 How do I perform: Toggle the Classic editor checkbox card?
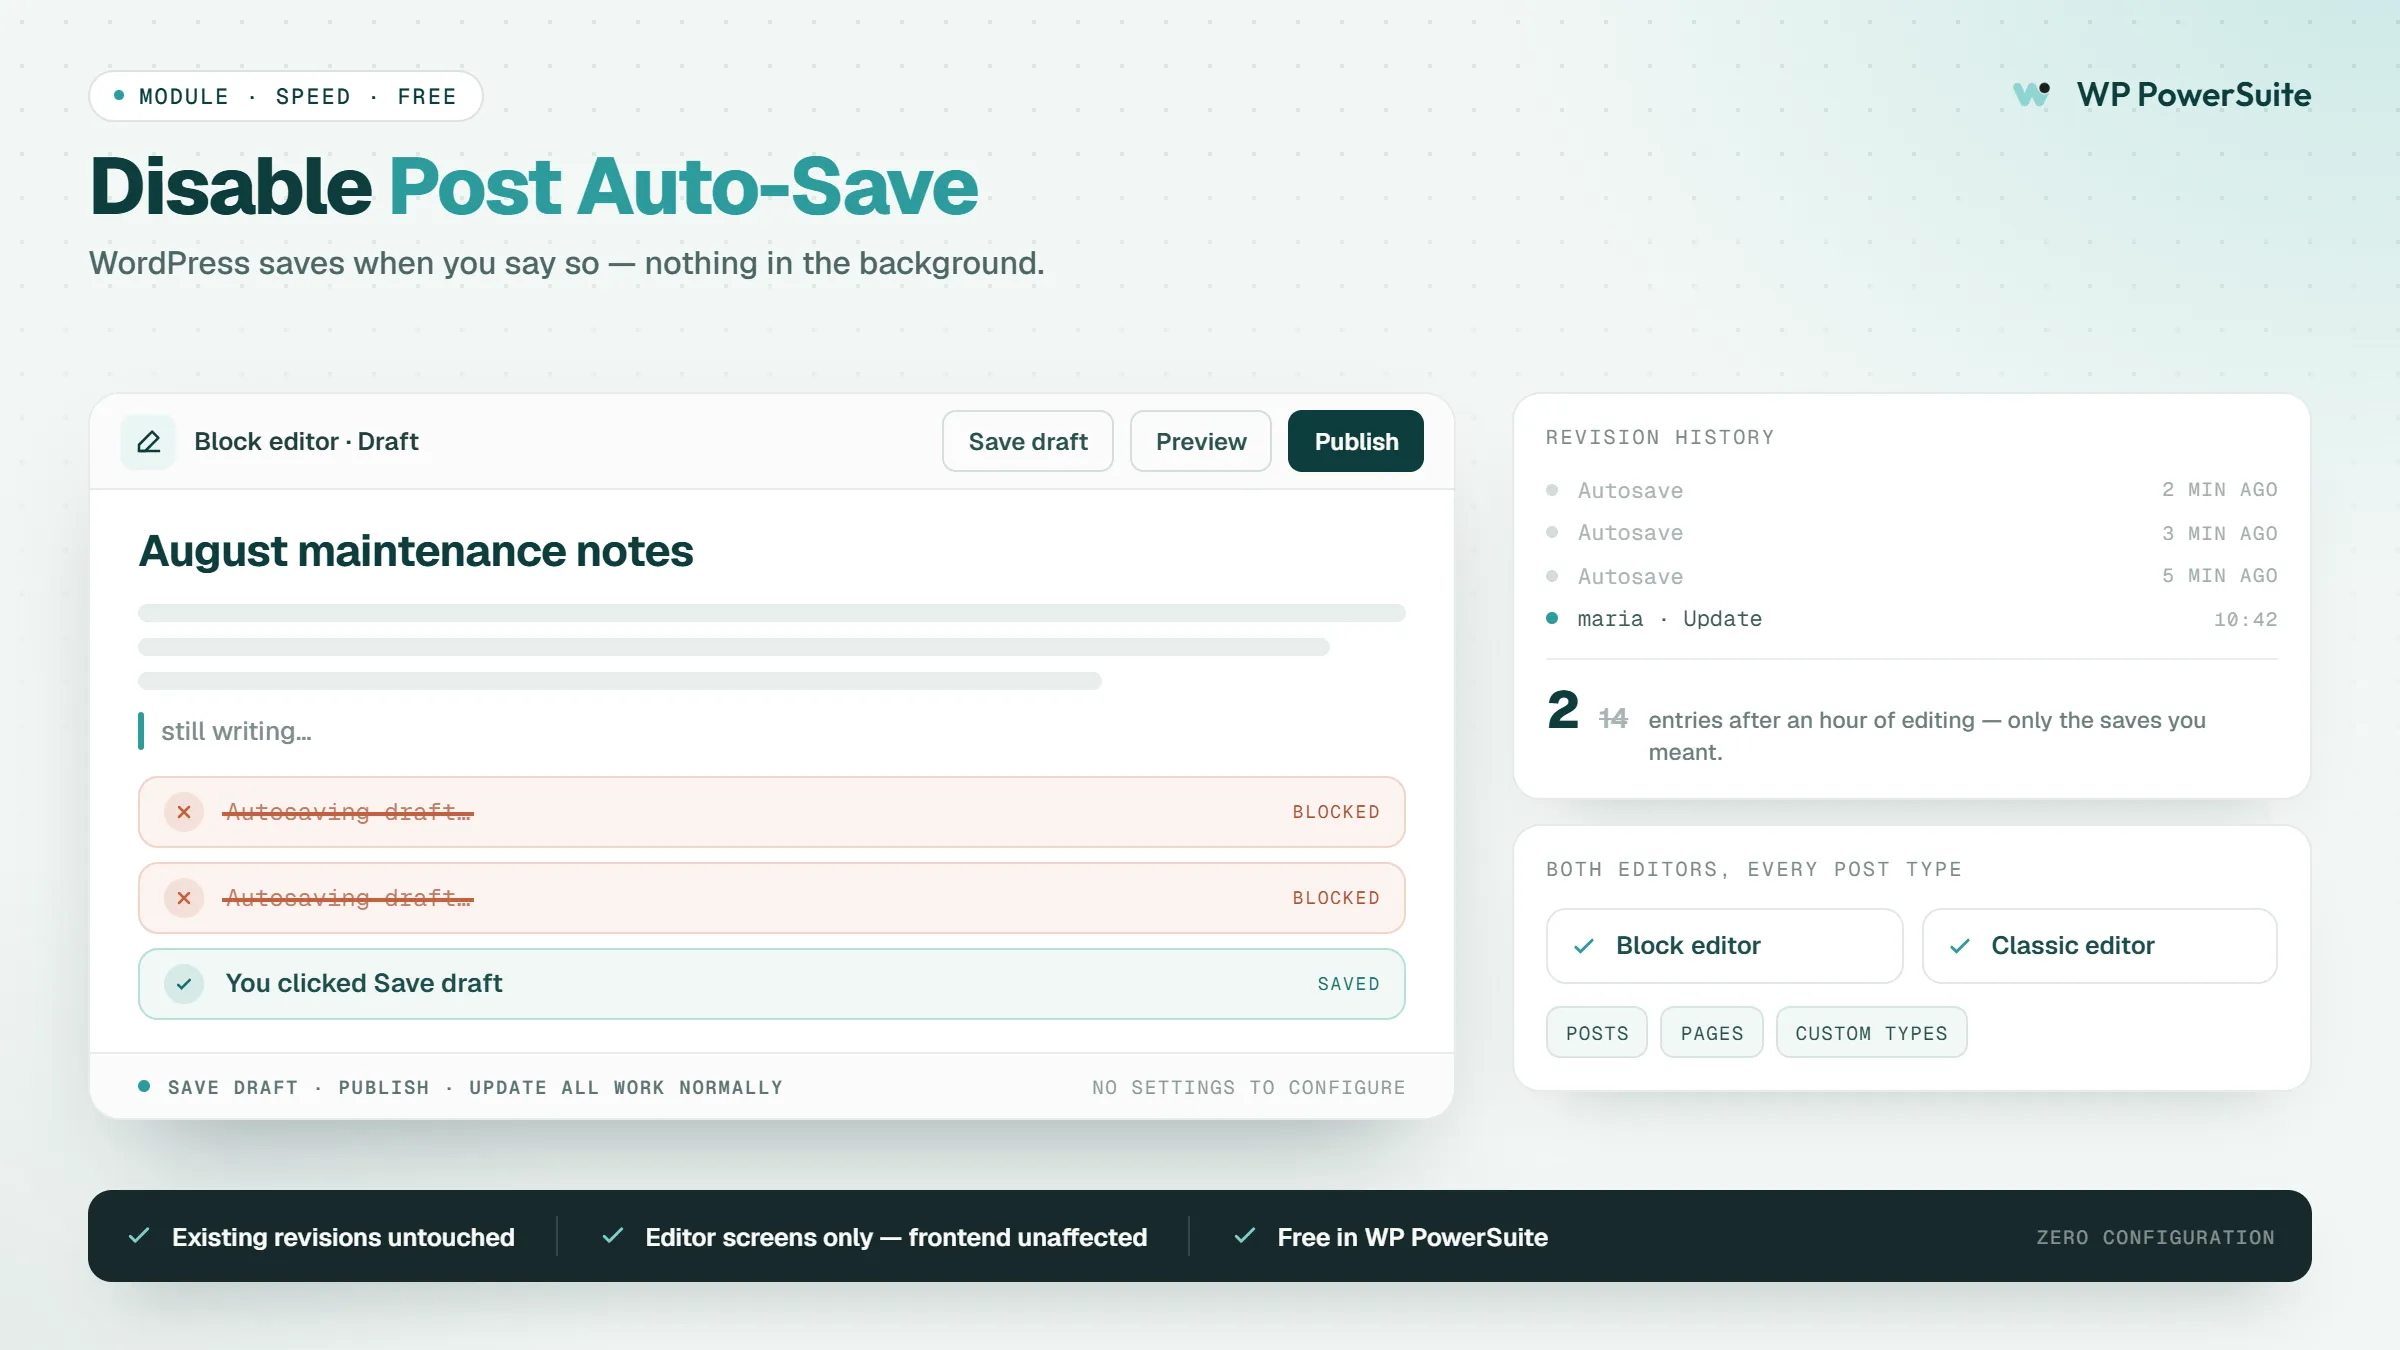point(2100,946)
